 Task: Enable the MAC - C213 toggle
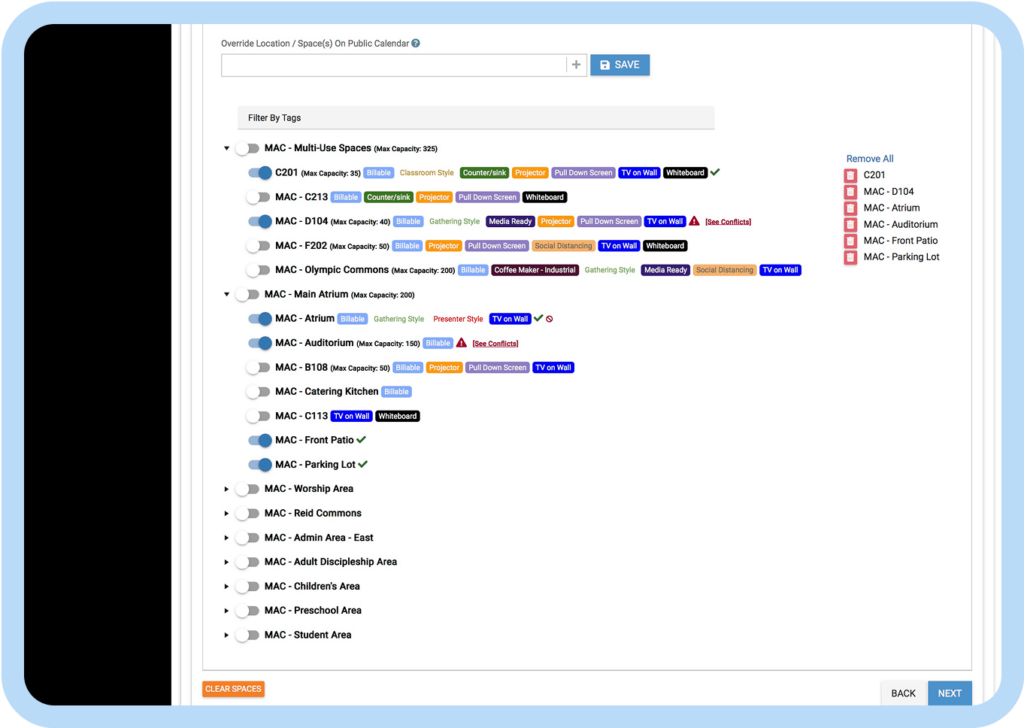point(260,197)
